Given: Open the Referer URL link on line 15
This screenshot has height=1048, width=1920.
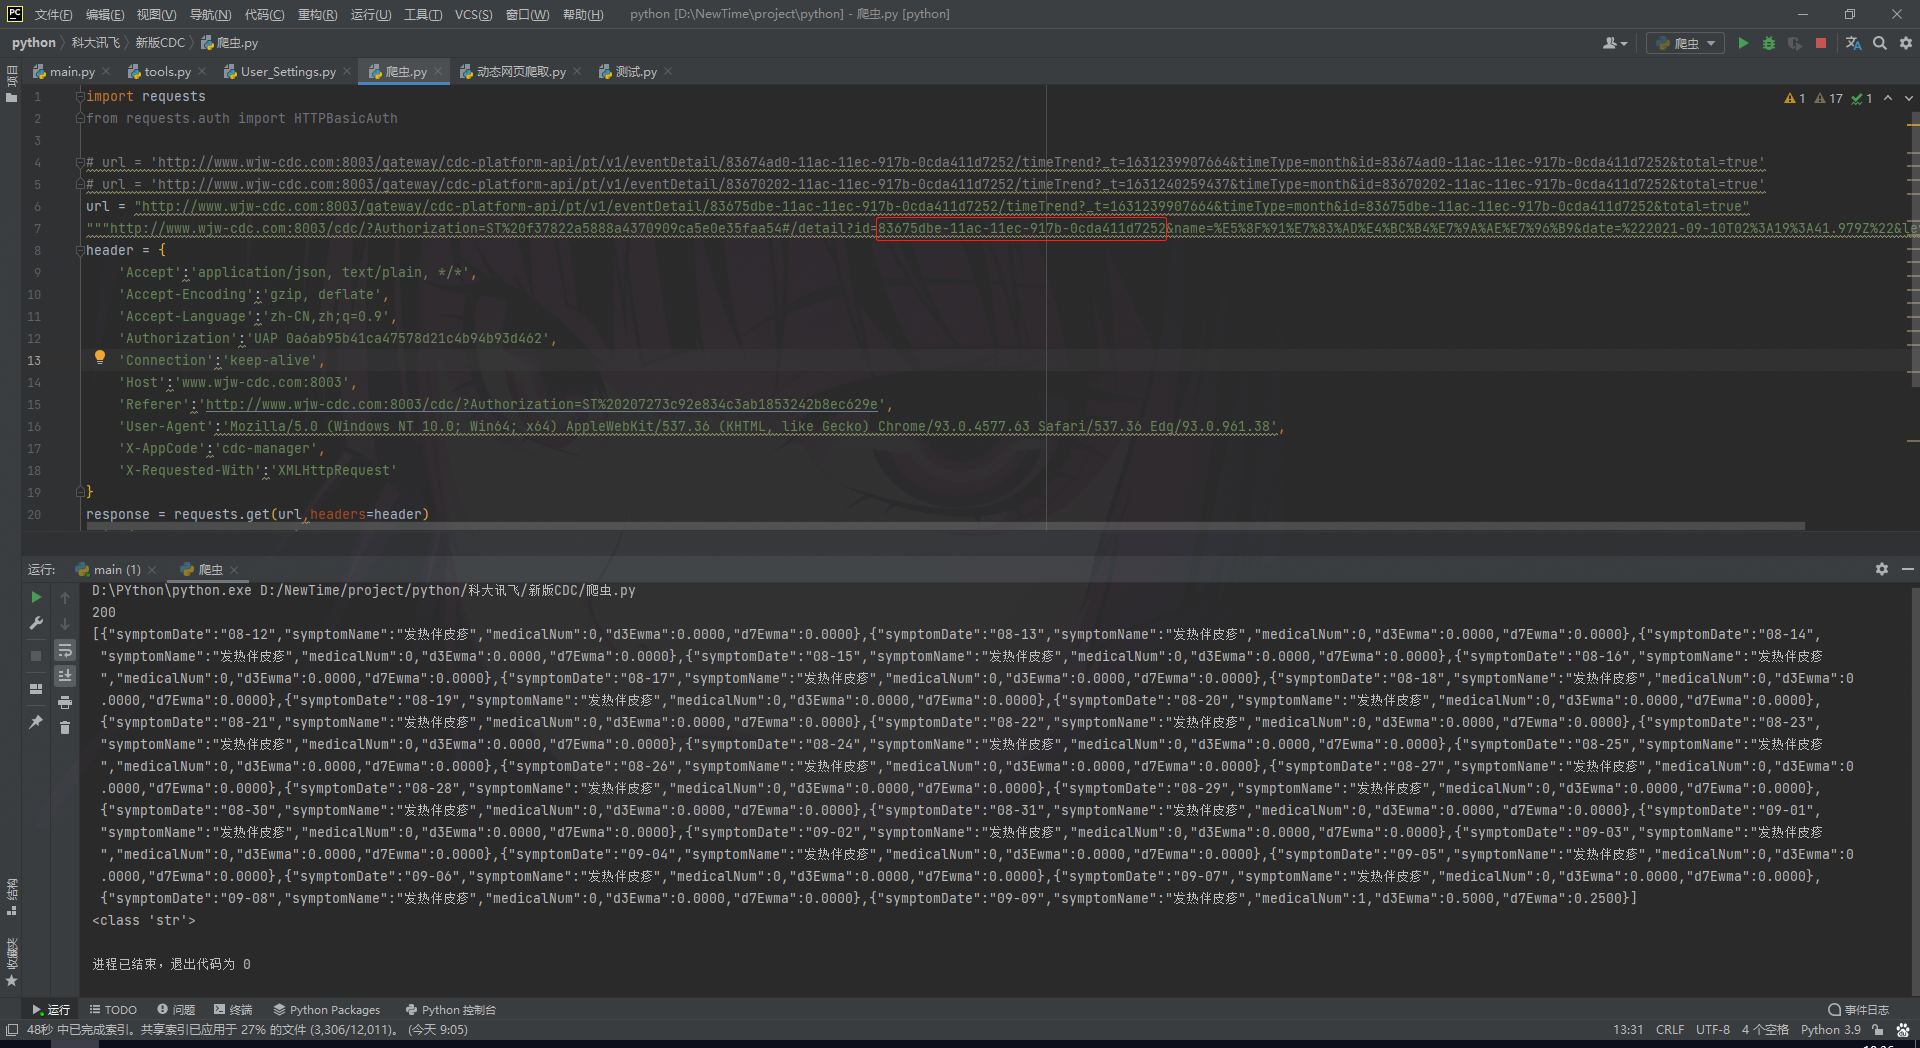Looking at the screenshot, I should coord(541,405).
